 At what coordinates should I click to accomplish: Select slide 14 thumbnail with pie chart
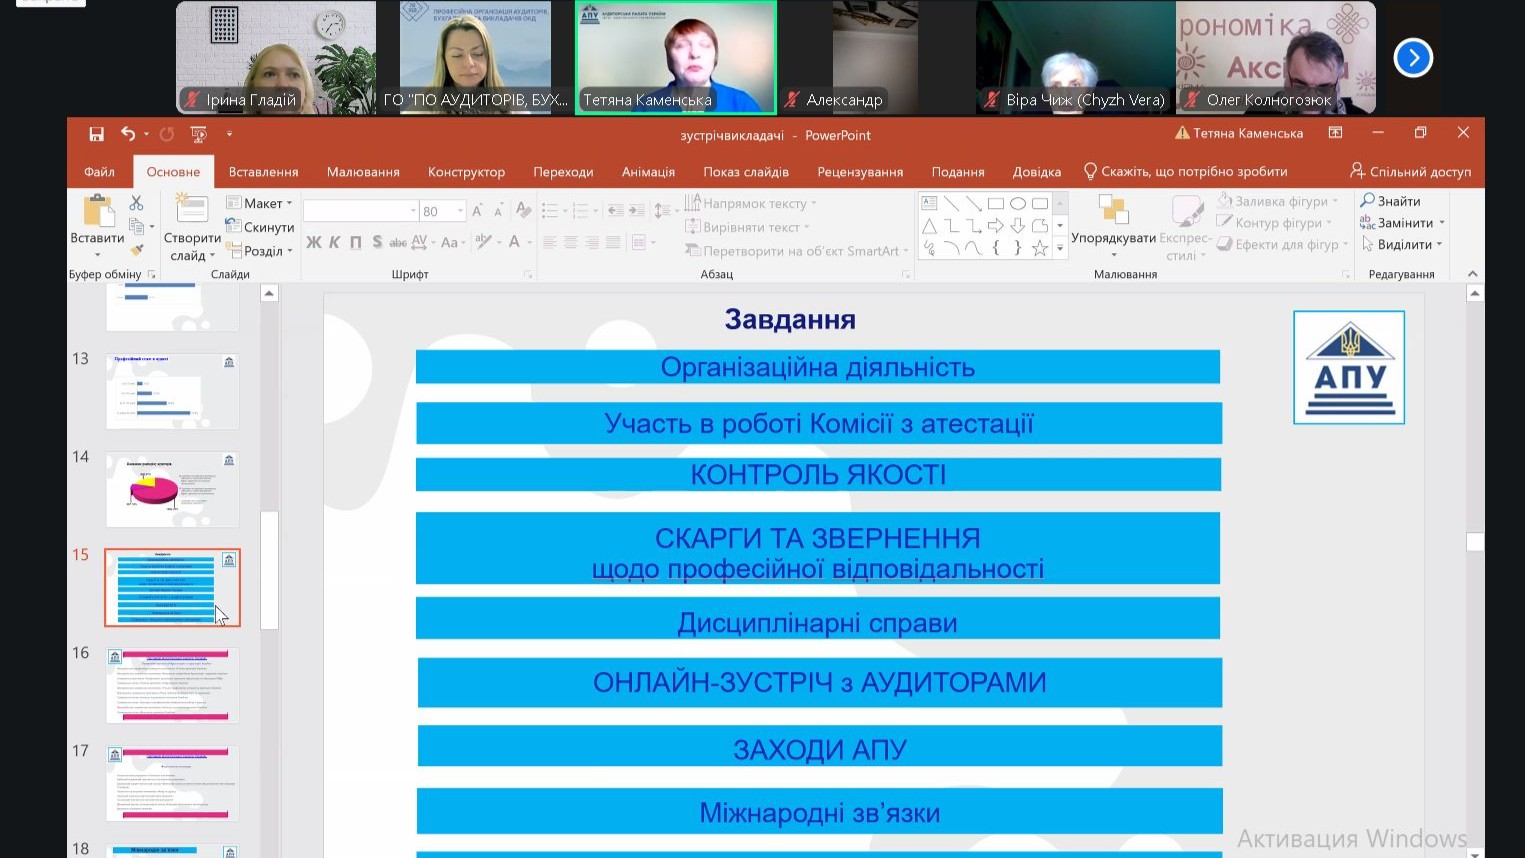172,489
